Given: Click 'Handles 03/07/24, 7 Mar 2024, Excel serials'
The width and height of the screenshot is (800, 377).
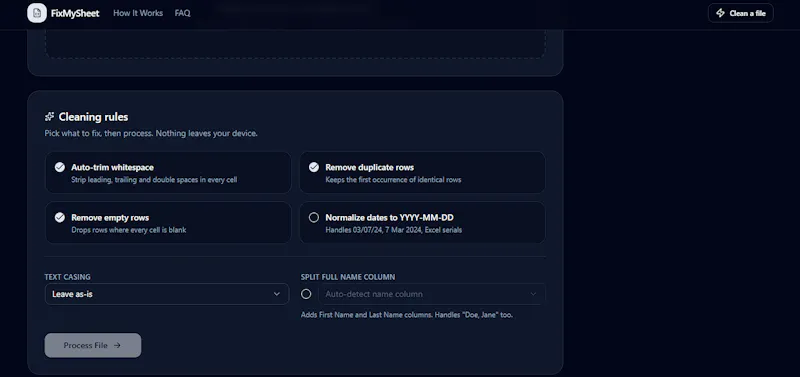Looking at the screenshot, I should point(394,230).
